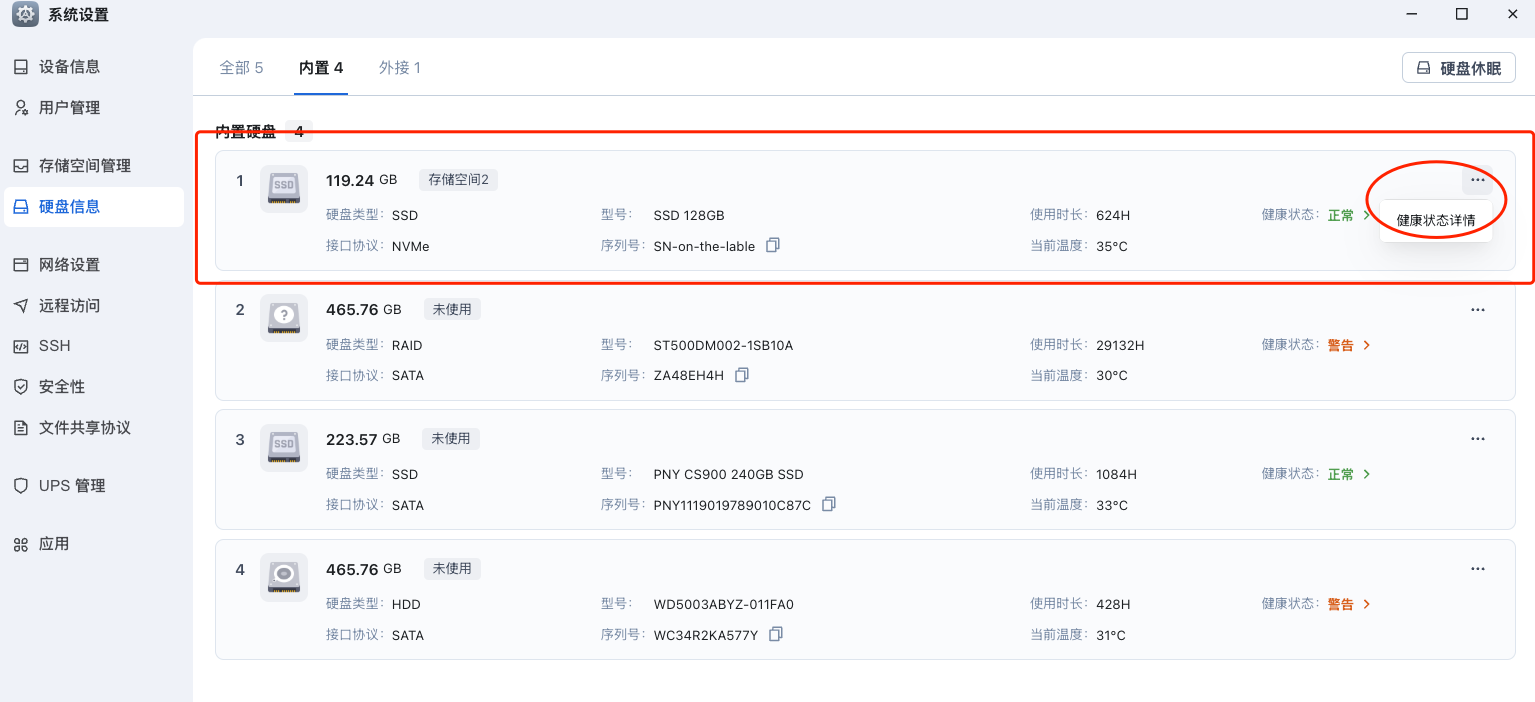Click the system settings gear icon
Image resolution: width=1535 pixels, height=702 pixels.
pyautogui.click(x=25, y=14)
